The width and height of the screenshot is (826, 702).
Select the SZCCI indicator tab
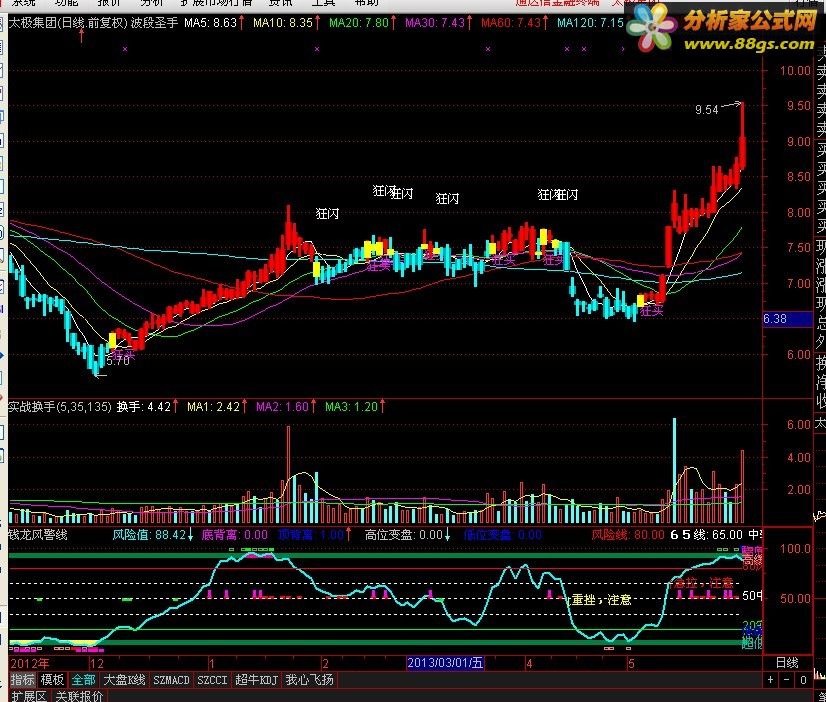point(212,680)
